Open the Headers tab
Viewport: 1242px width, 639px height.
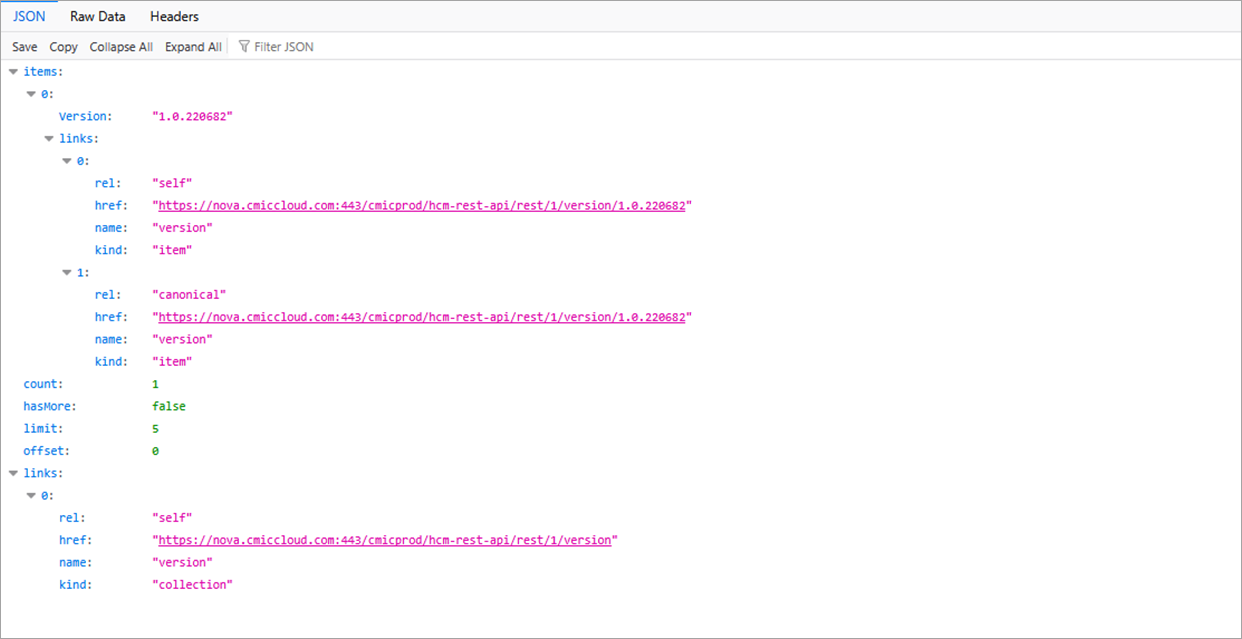click(173, 16)
